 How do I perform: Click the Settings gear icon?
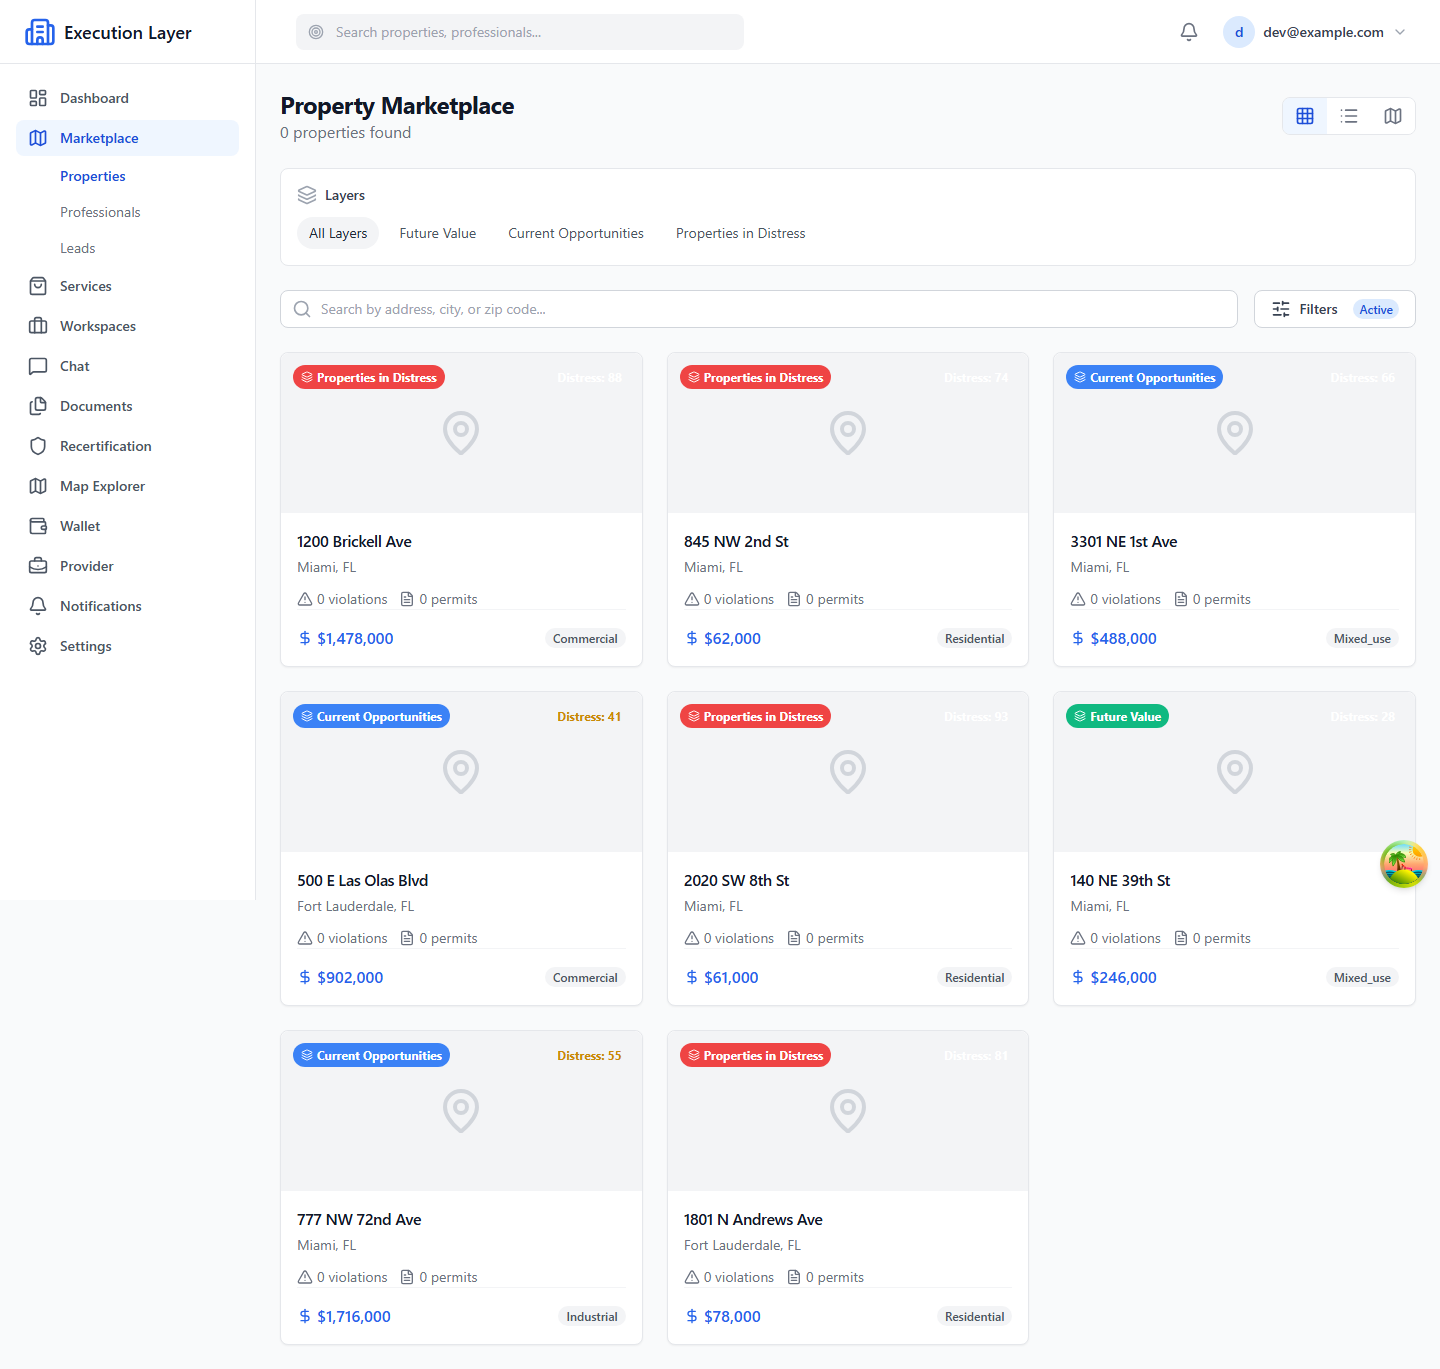38,646
